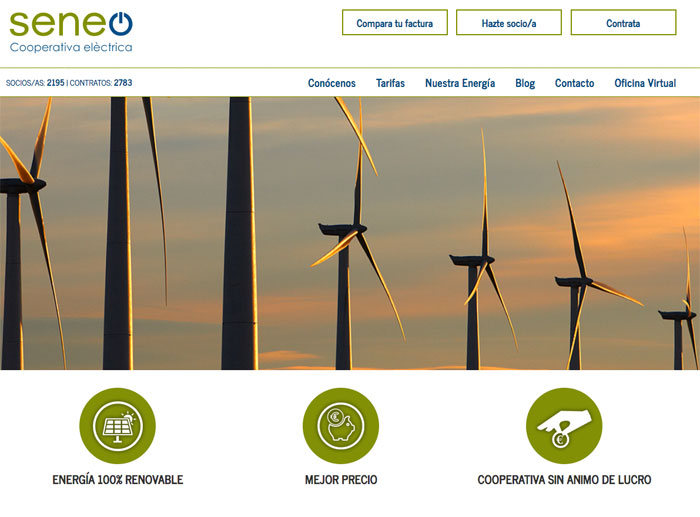Open the Contacto page
This screenshot has height=517, width=700.
coord(575,83)
